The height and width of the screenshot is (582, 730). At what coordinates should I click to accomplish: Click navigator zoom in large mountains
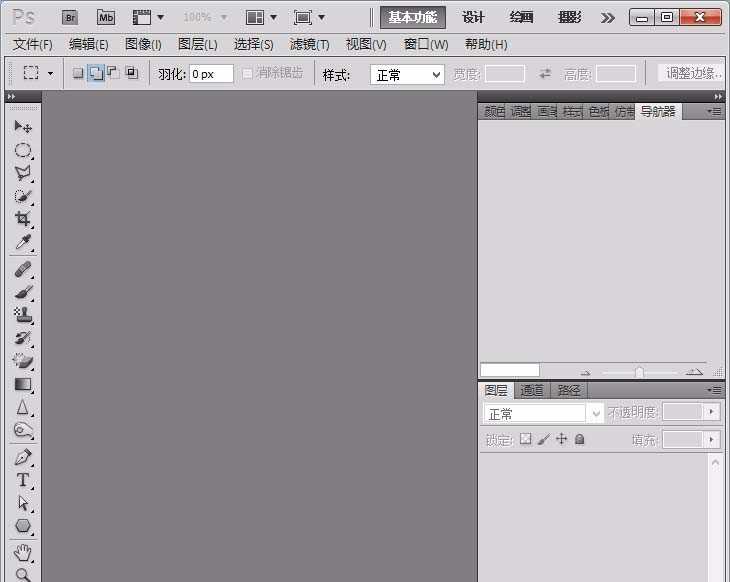[694, 372]
